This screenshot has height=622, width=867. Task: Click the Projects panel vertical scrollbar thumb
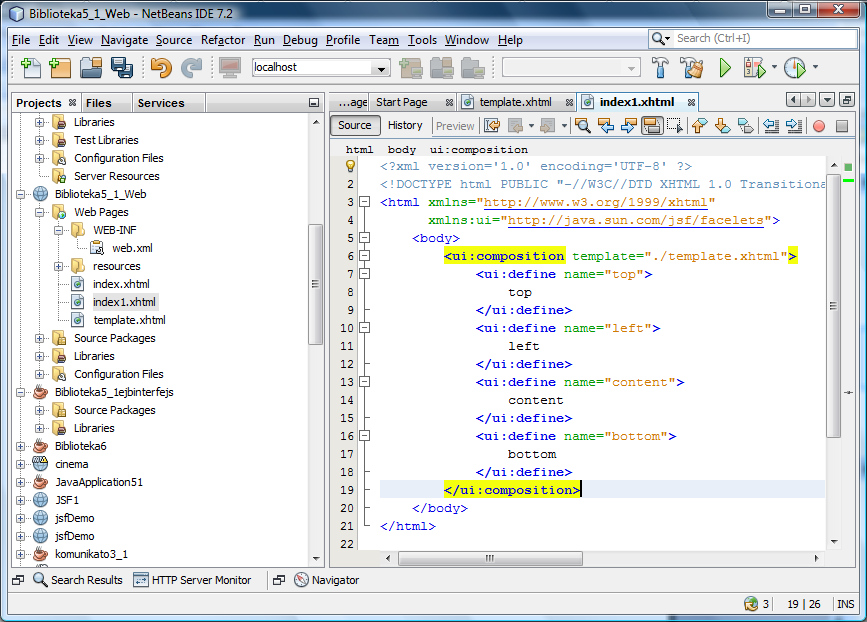click(x=315, y=284)
